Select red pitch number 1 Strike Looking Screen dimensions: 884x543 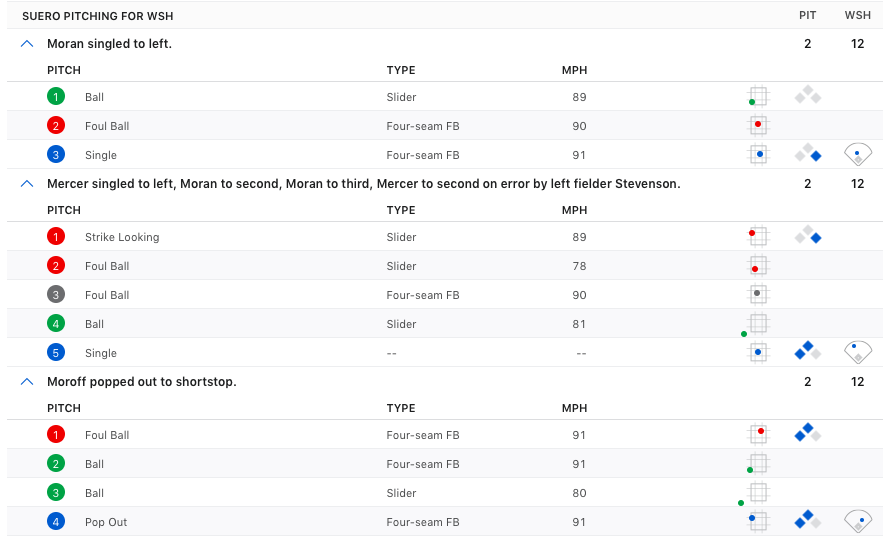coord(56,236)
